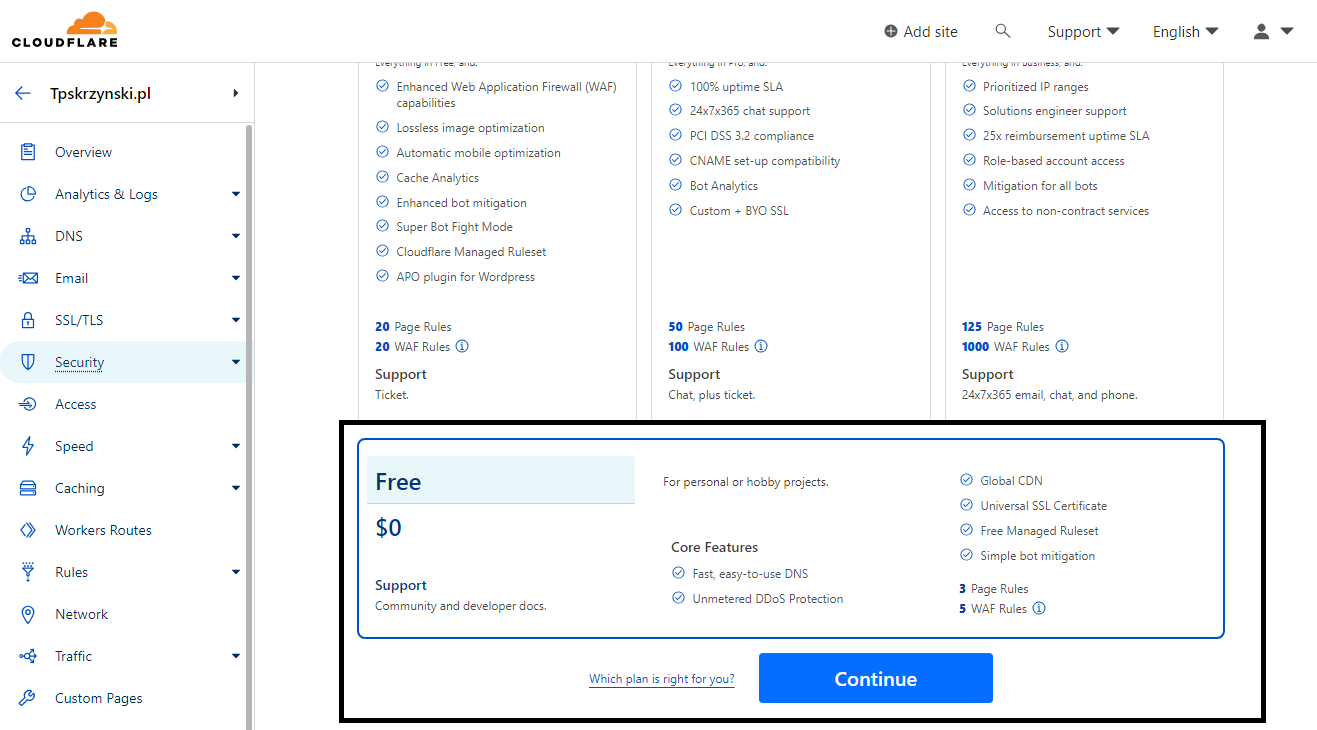Click the Add site link
This screenshot has height=730, width=1317.
point(921,32)
